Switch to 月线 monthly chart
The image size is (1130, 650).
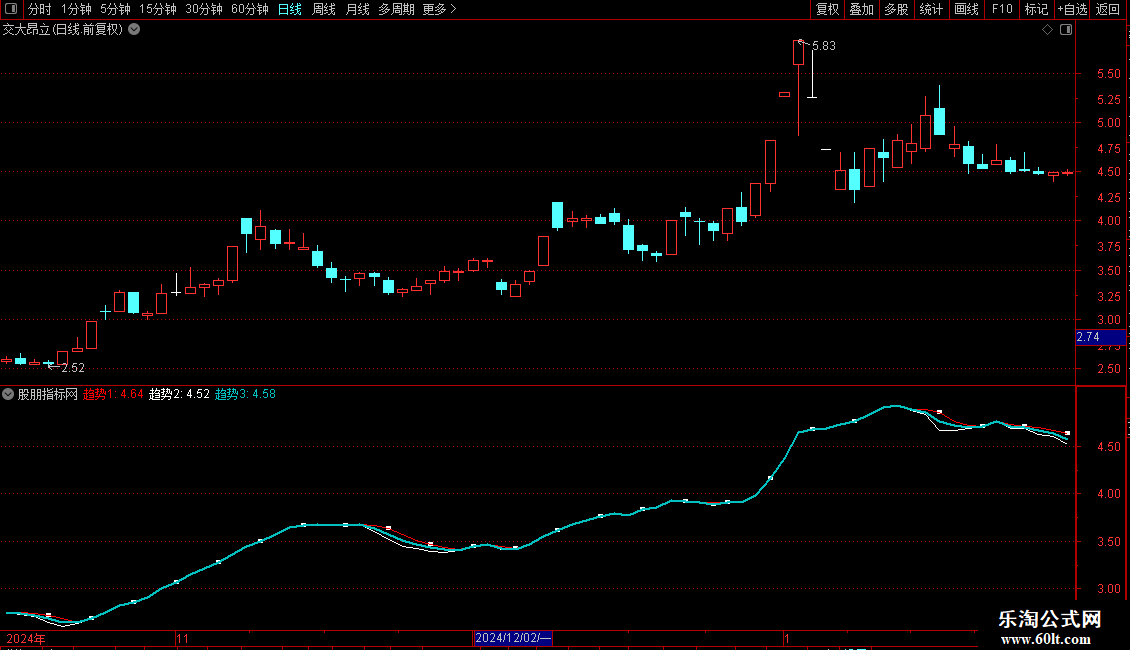[357, 9]
